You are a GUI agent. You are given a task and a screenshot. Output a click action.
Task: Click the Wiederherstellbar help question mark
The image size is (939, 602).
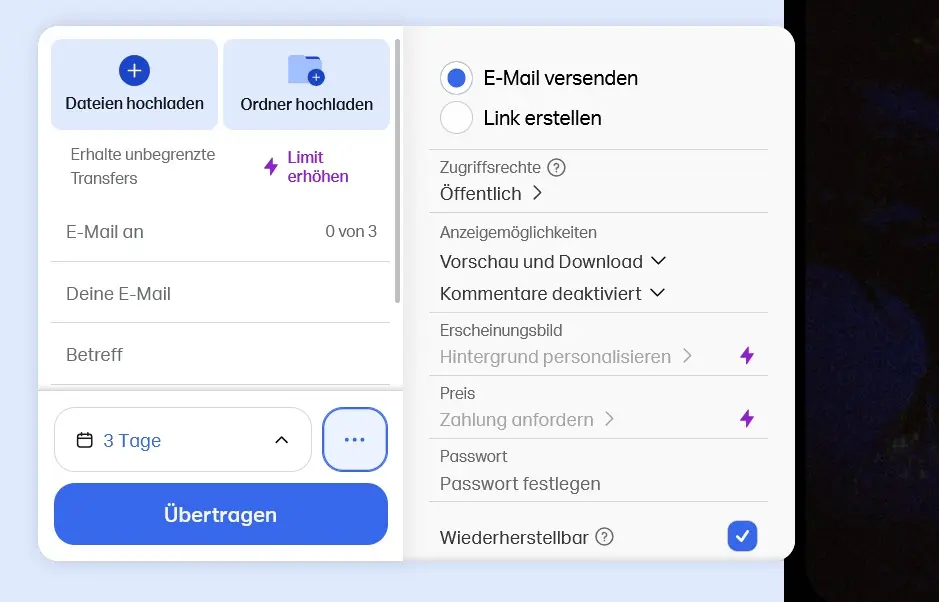point(604,537)
